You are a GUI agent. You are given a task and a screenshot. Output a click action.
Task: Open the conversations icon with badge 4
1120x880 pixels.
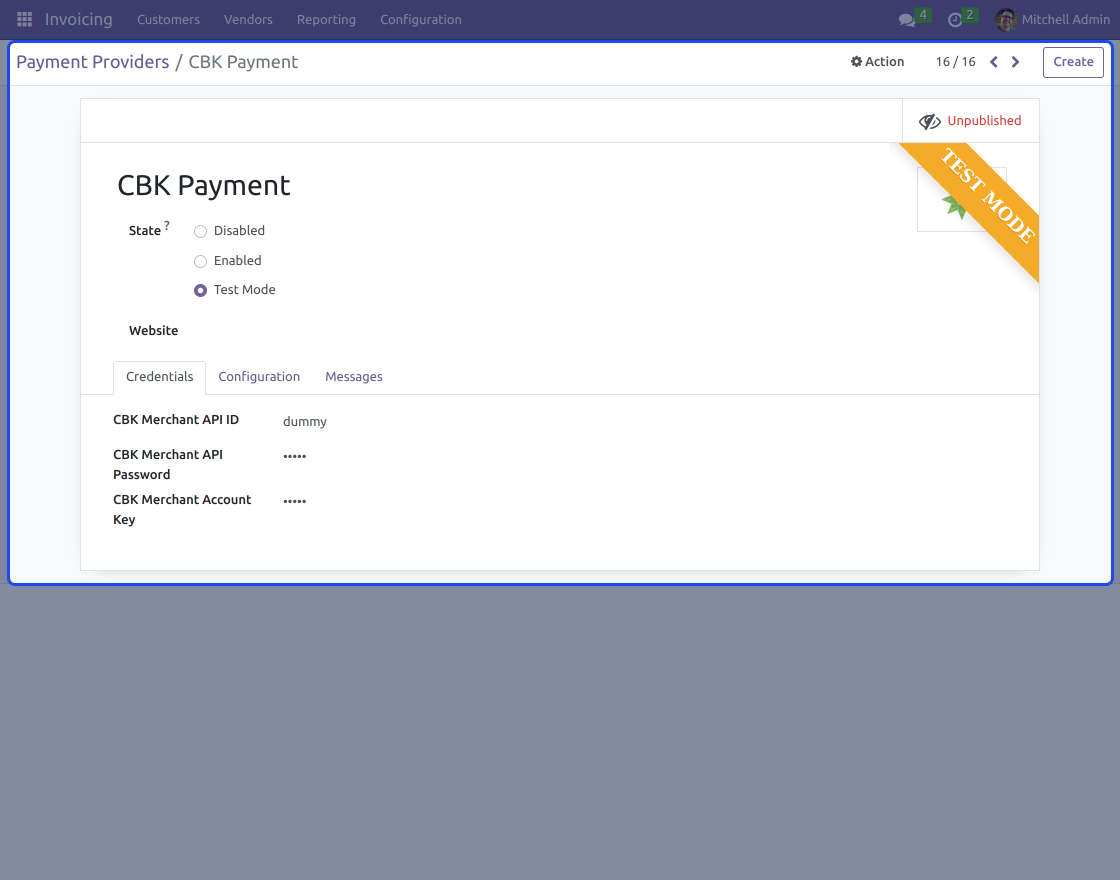click(908, 19)
